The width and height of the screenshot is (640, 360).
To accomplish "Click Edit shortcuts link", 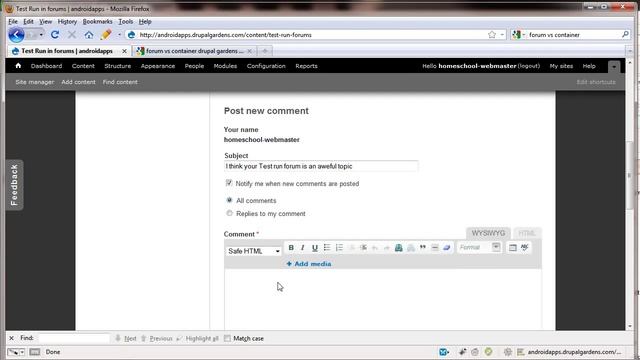I will coord(596,82).
